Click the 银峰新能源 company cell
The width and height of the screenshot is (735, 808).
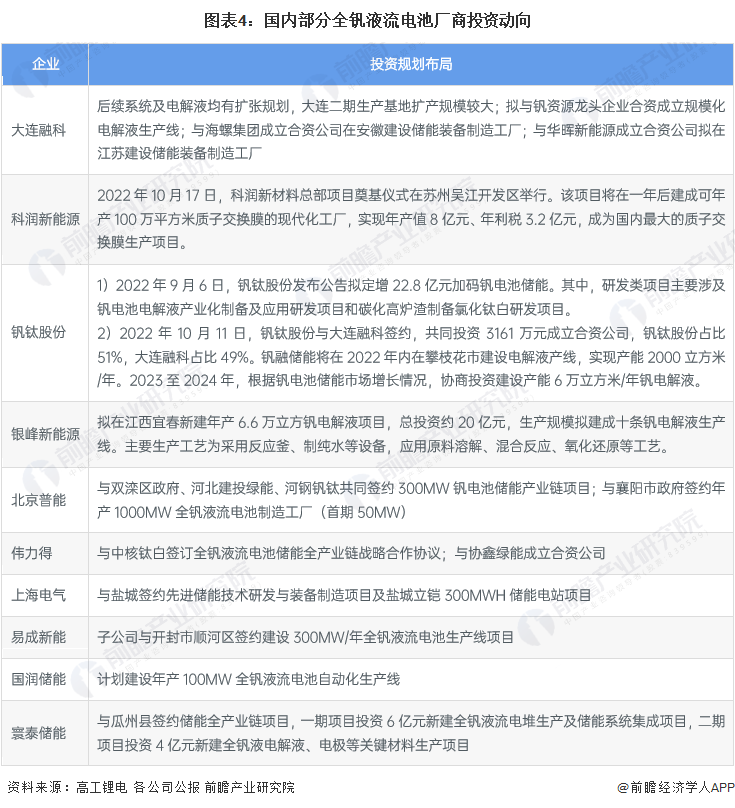pyautogui.click(x=46, y=434)
